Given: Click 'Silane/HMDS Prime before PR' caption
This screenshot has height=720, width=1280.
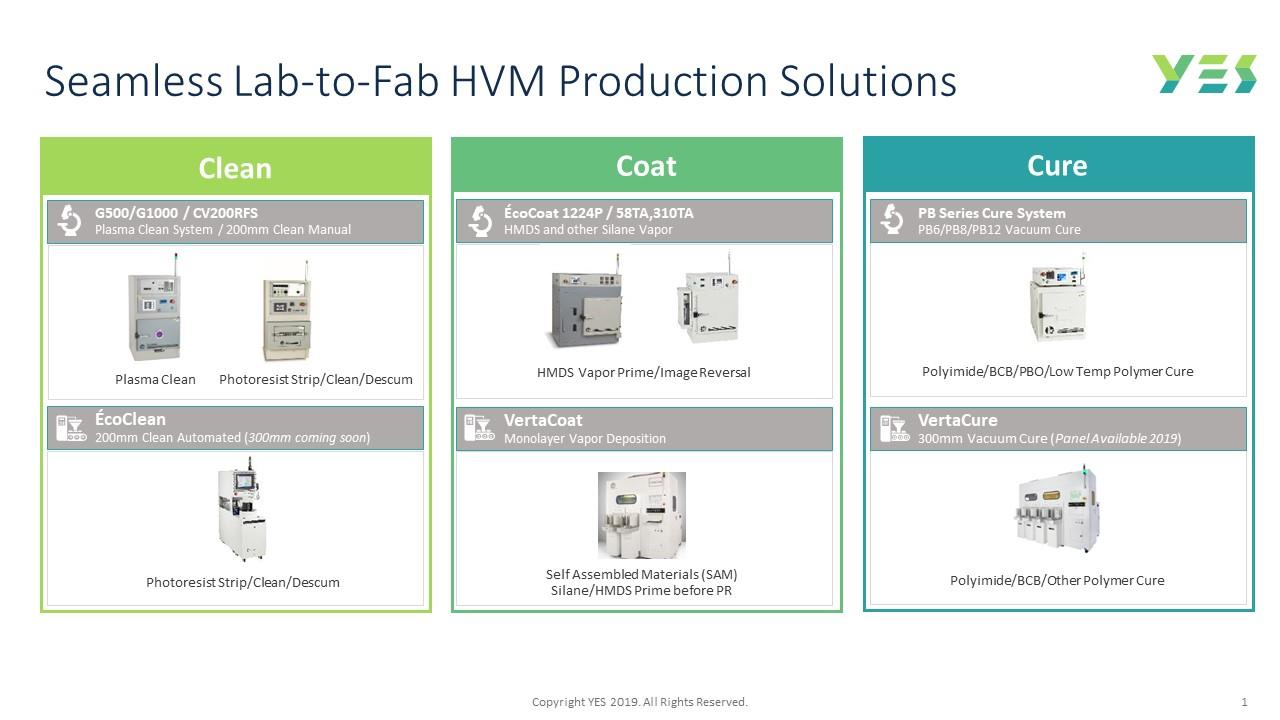Looking at the screenshot, I should click(x=641, y=590).
